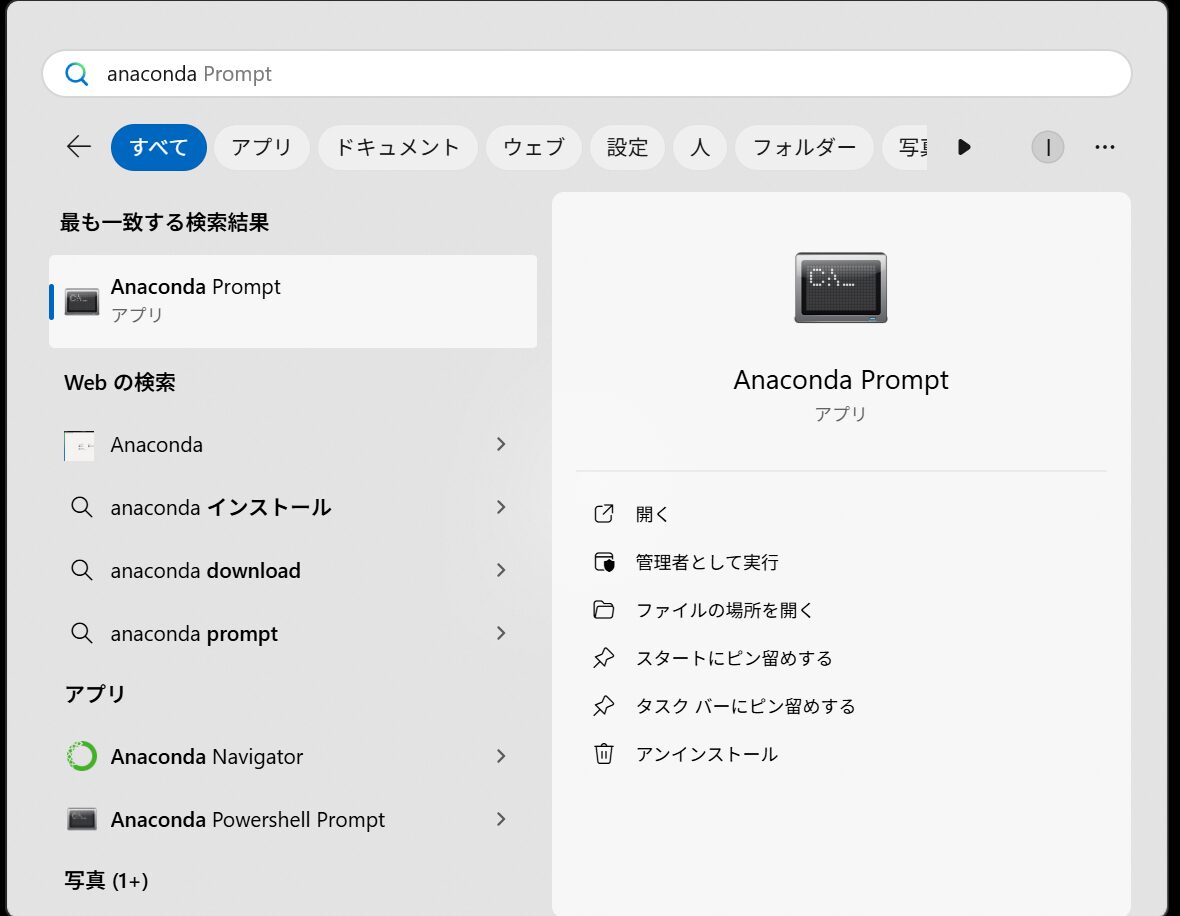Click the folder icon for ファイルの場所を開く

tap(604, 610)
